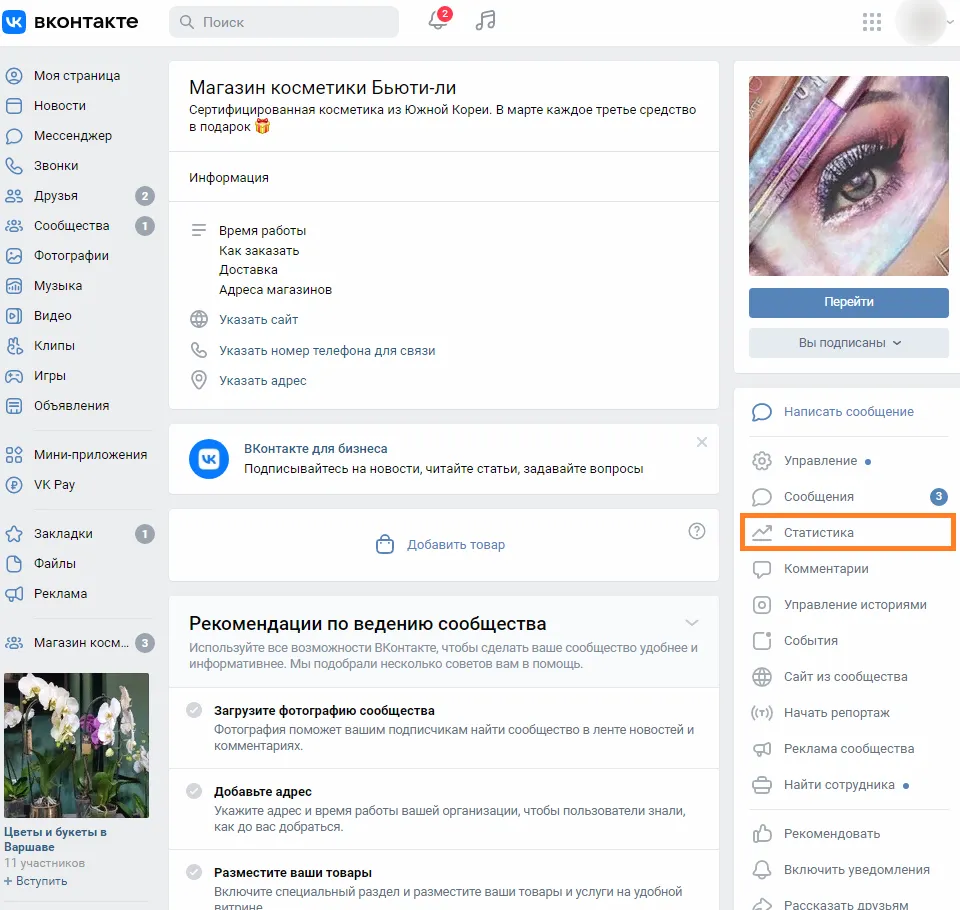Open the notifications bell

[437, 20]
